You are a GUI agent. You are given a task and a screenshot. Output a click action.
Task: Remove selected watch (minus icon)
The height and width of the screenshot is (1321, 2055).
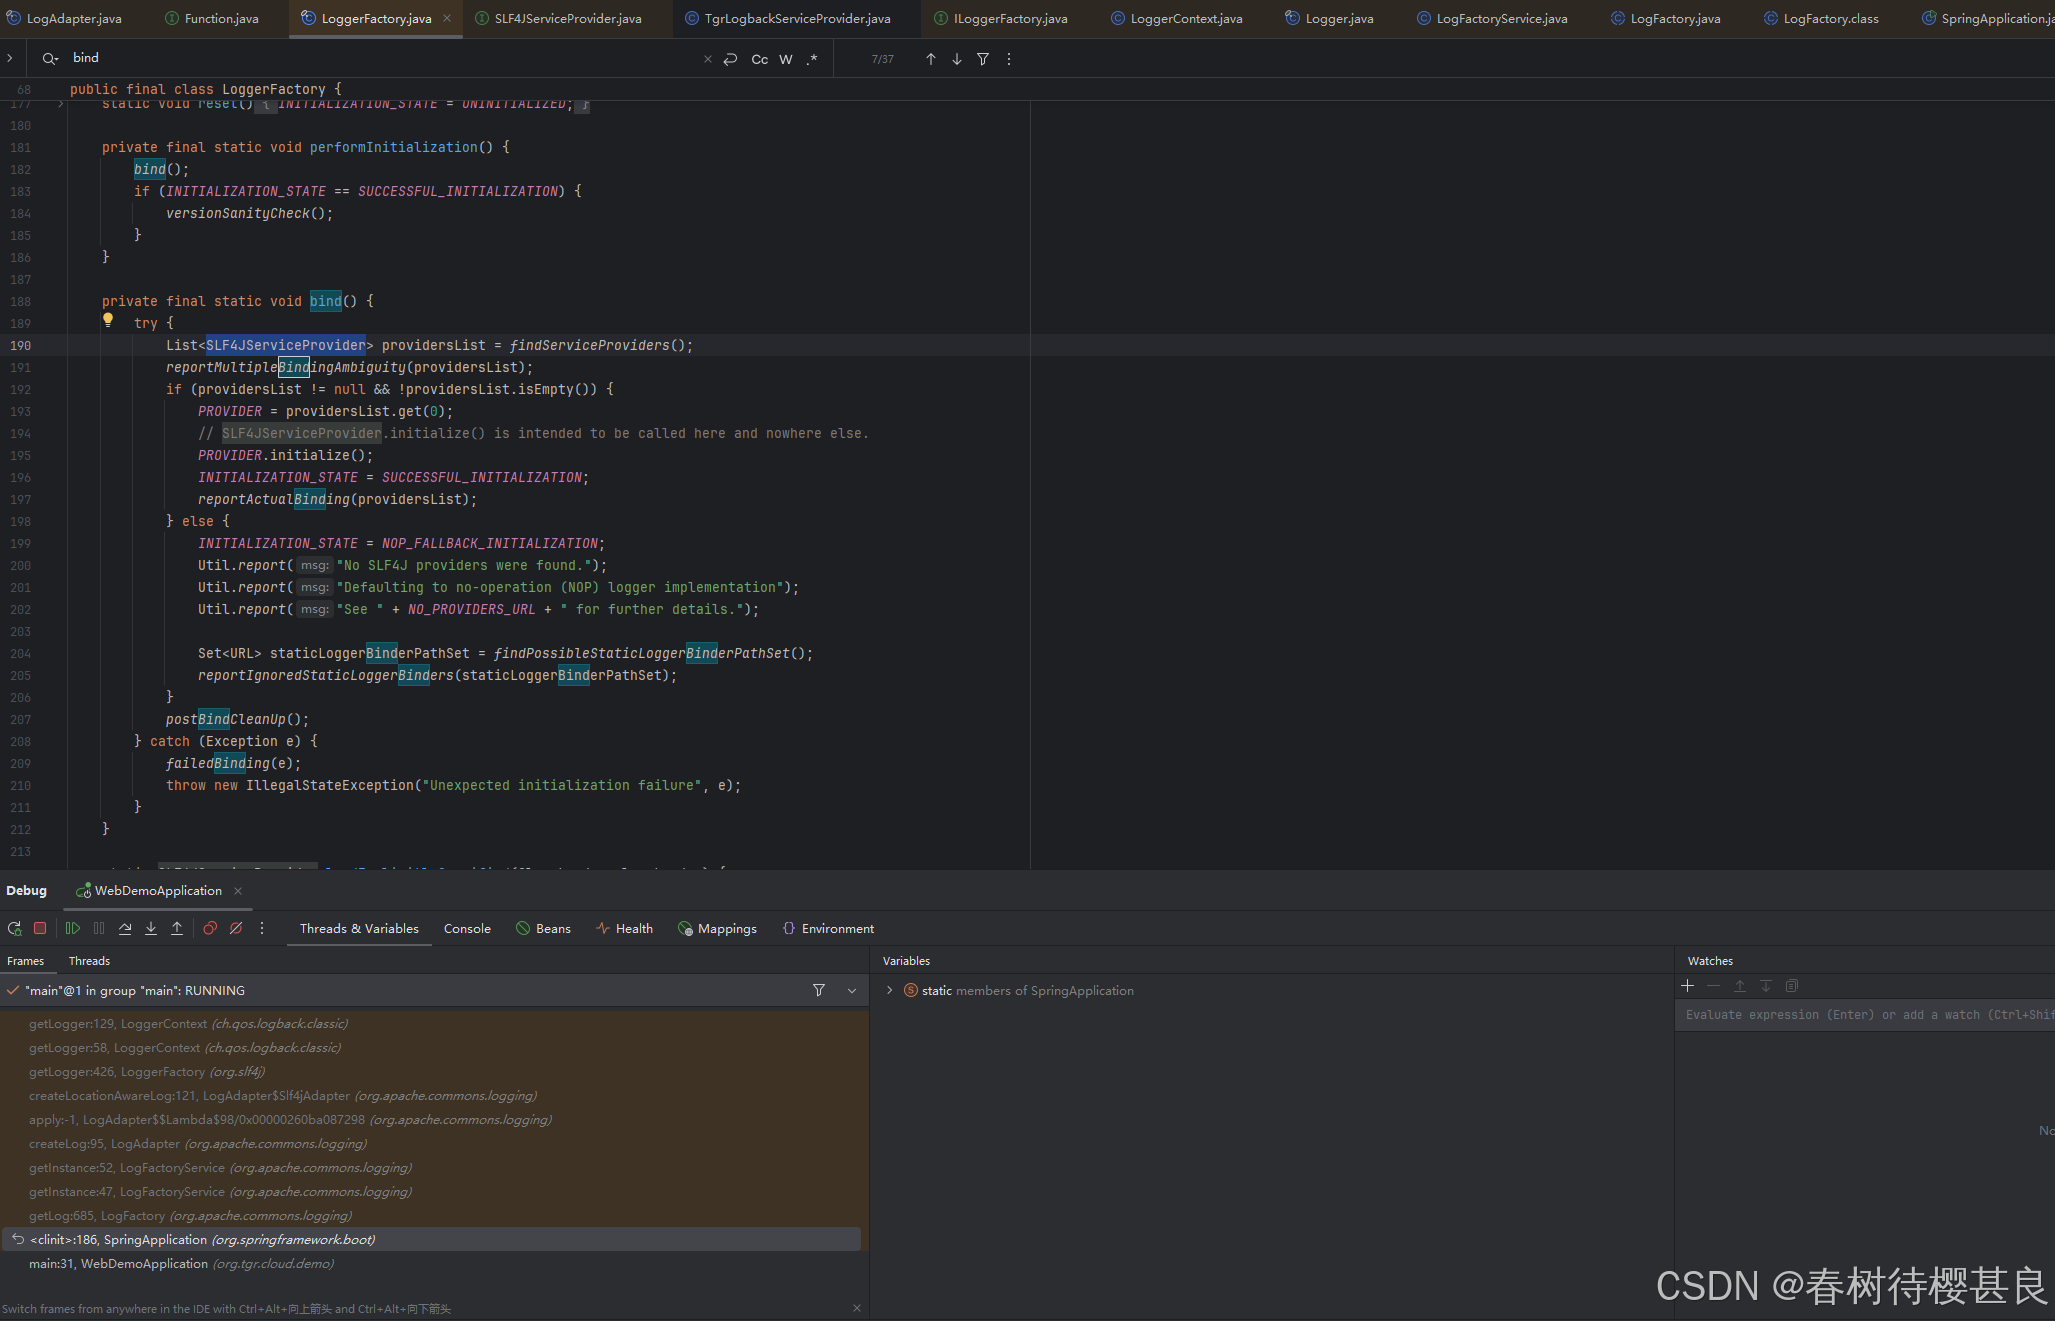pos(1714,986)
